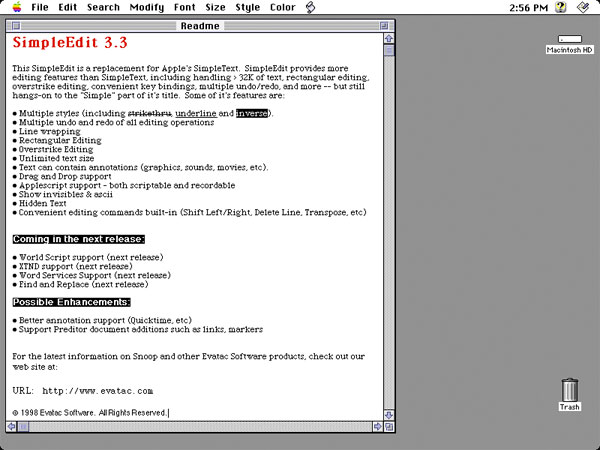Open the Edit menu
This screenshot has width=600, height=450.
pos(68,8)
